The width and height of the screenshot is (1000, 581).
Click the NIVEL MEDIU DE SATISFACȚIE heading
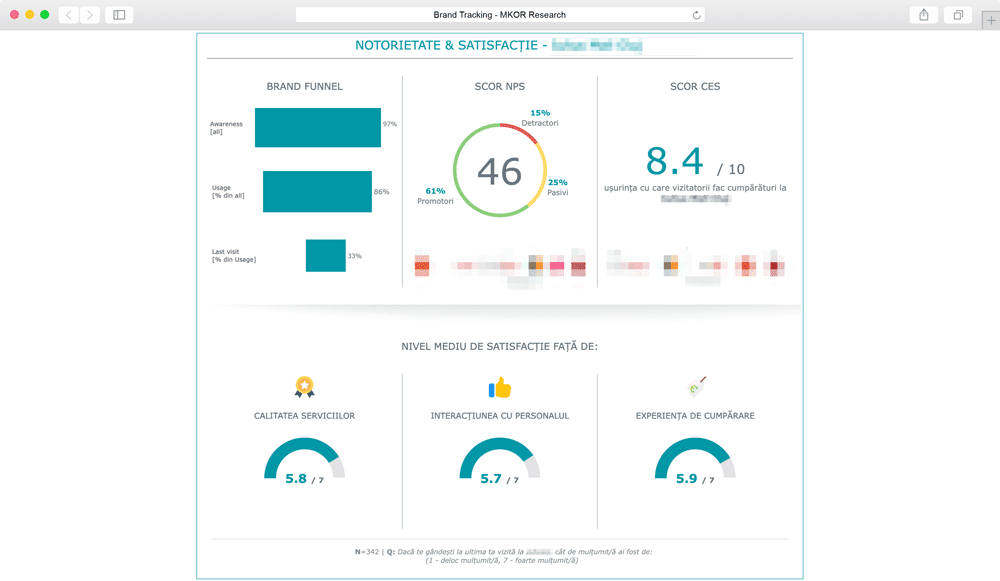(x=499, y=346)
